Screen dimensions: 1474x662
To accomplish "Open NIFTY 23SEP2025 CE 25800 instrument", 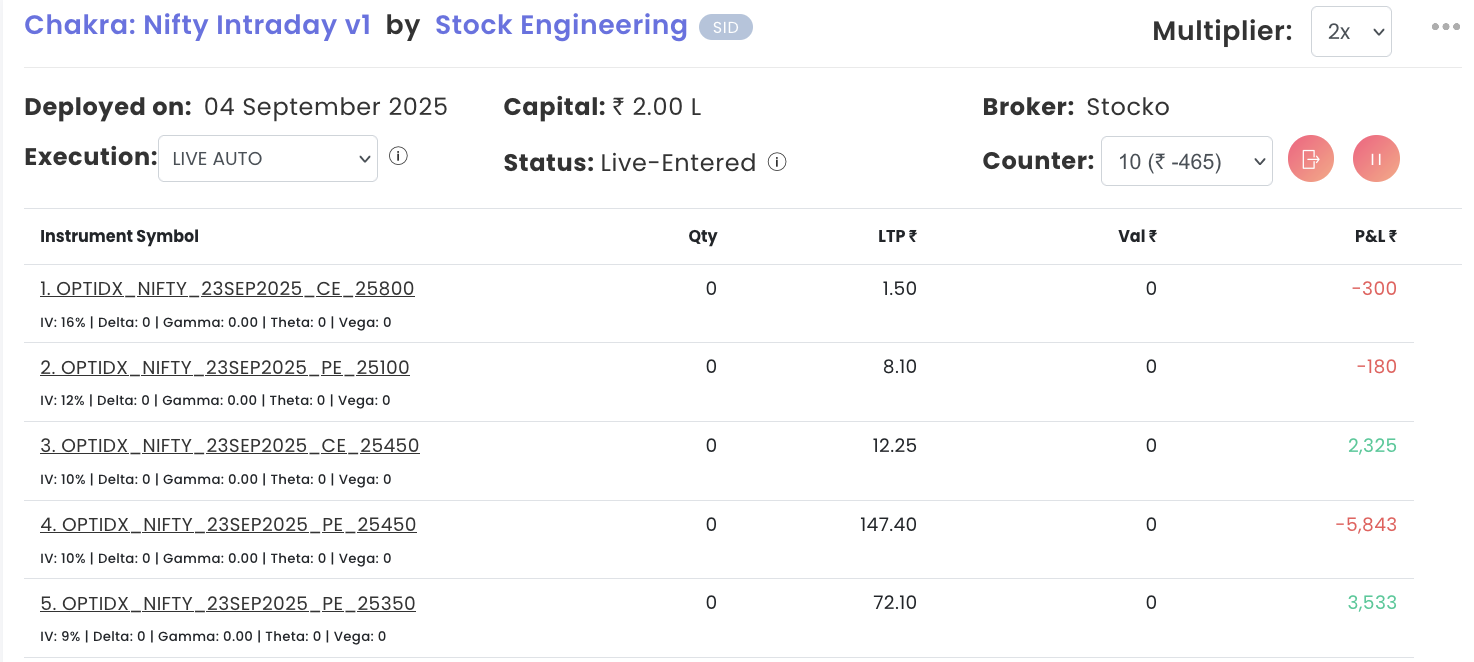I will pos(227,289).
